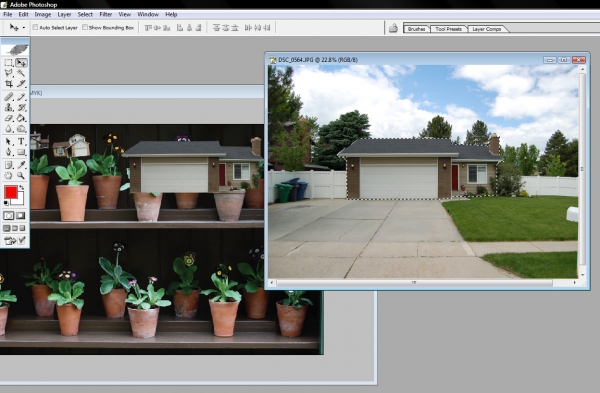Click scroll-down arrow in DSC_0564.JPG window
Image resolution: width=600 pixels, height=393 pixels.
582,275
